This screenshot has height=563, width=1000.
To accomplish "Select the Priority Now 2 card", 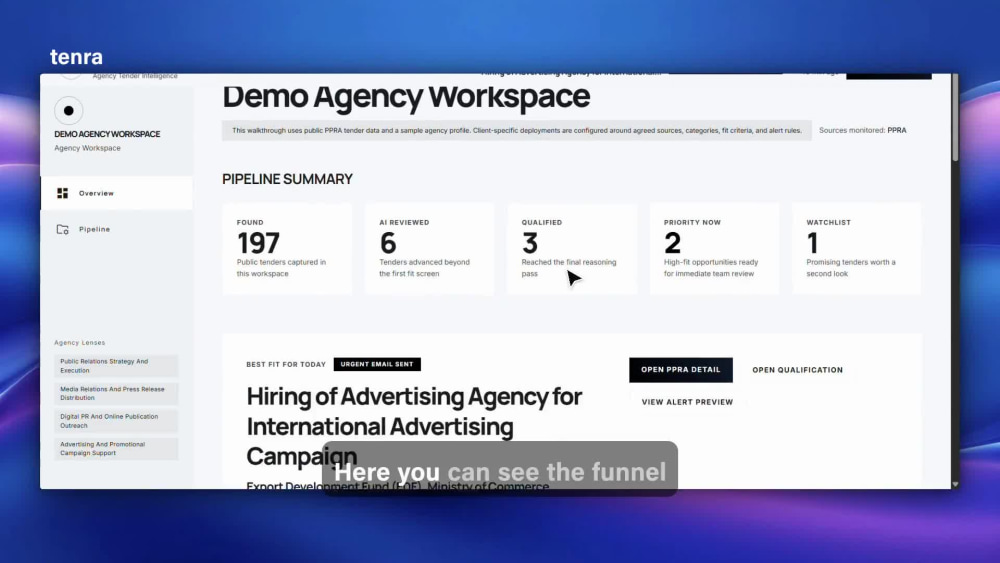I will (714, 249).
